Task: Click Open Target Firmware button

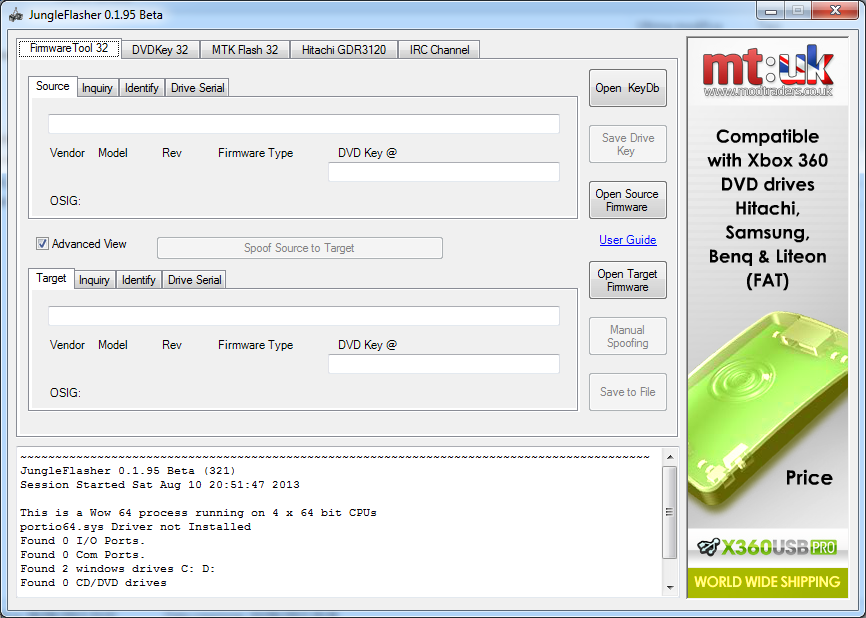Action: tap(627, 280)
